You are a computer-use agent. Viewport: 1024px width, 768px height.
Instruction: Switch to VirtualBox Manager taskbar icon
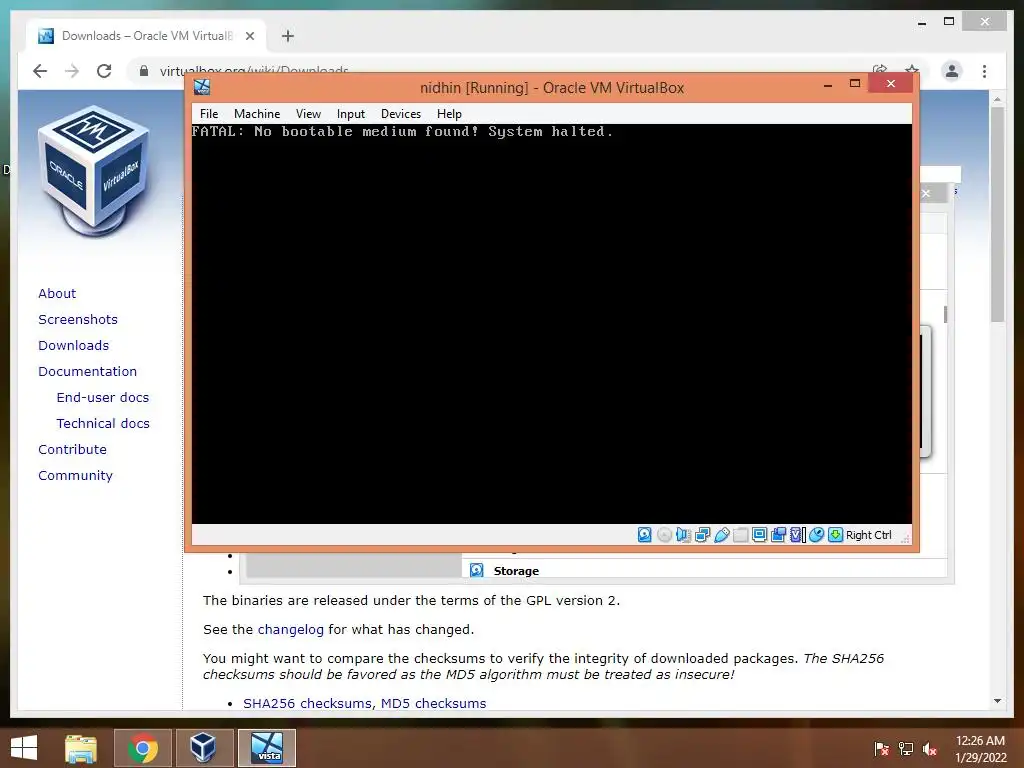(203, 748)
